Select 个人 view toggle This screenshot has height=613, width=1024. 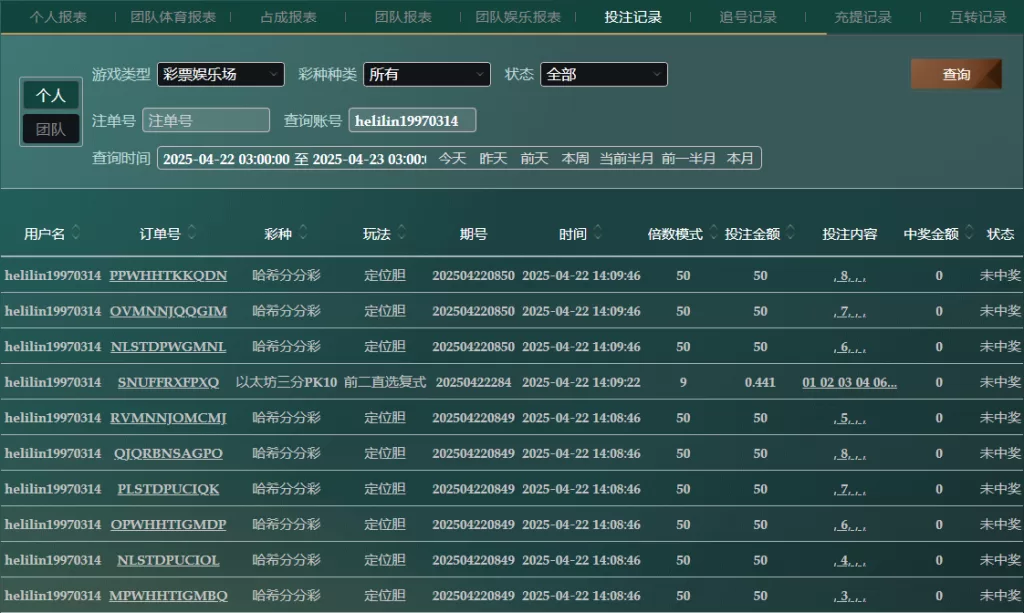tap(51, 95)
